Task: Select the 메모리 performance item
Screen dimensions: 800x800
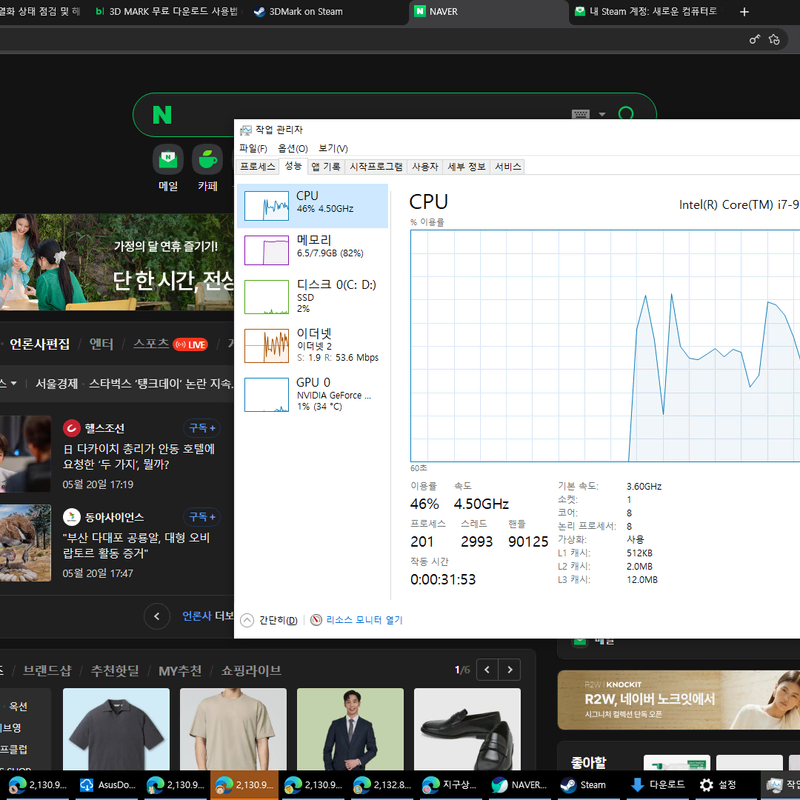Action: (x=312, y=250)
